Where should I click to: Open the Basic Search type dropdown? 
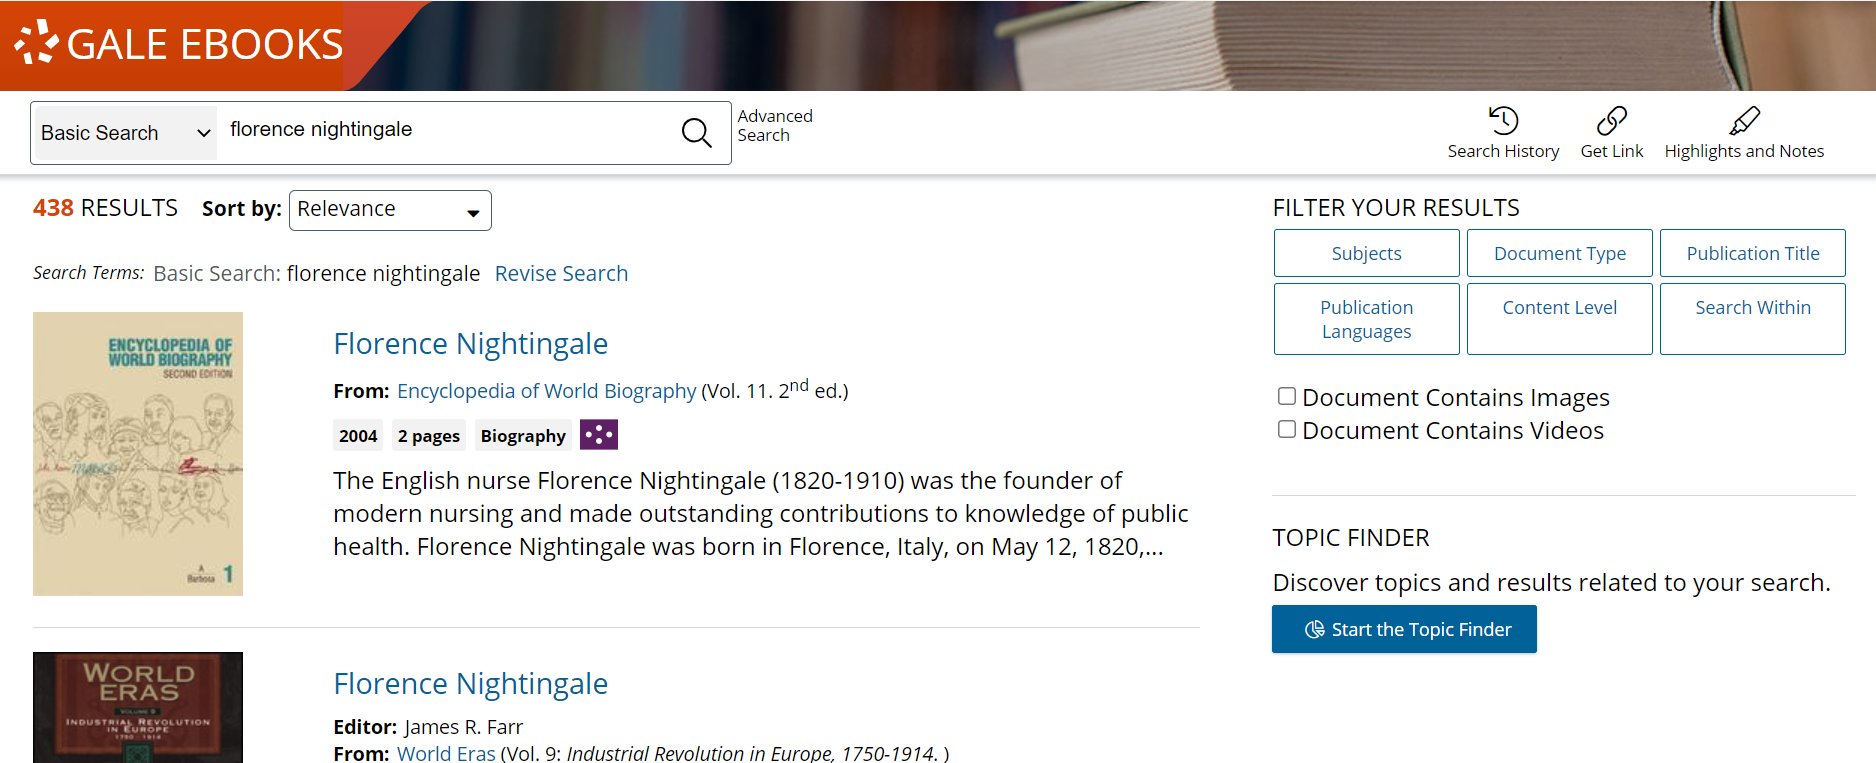(125, 133)
